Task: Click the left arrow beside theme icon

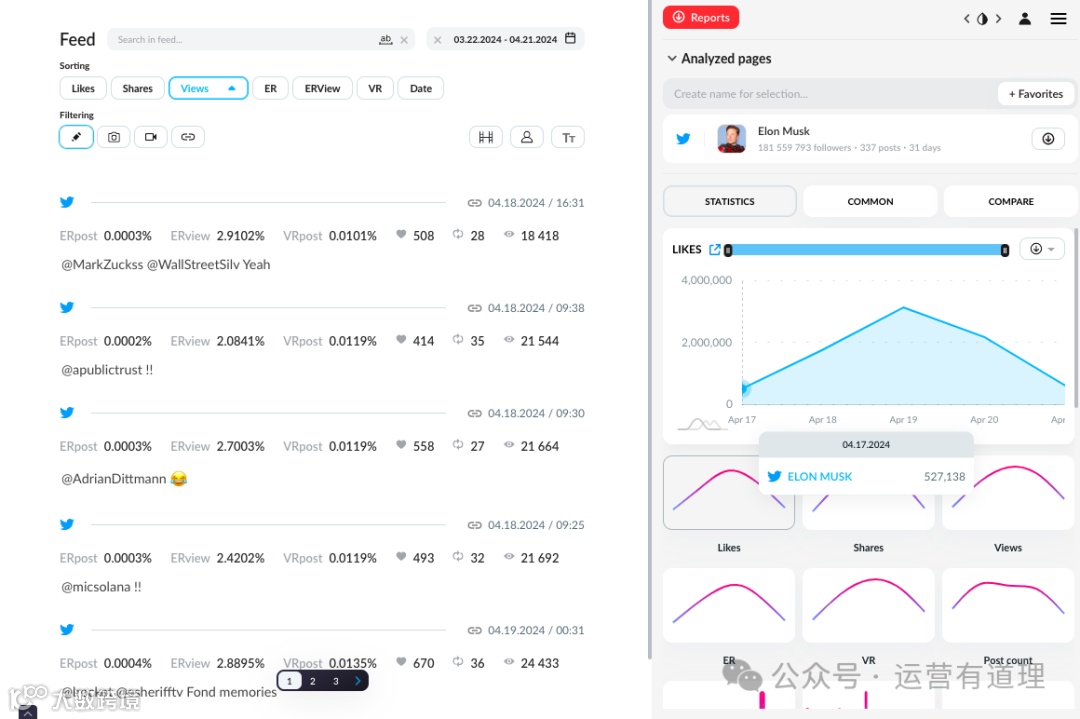Action: click(x=966, y=19)
